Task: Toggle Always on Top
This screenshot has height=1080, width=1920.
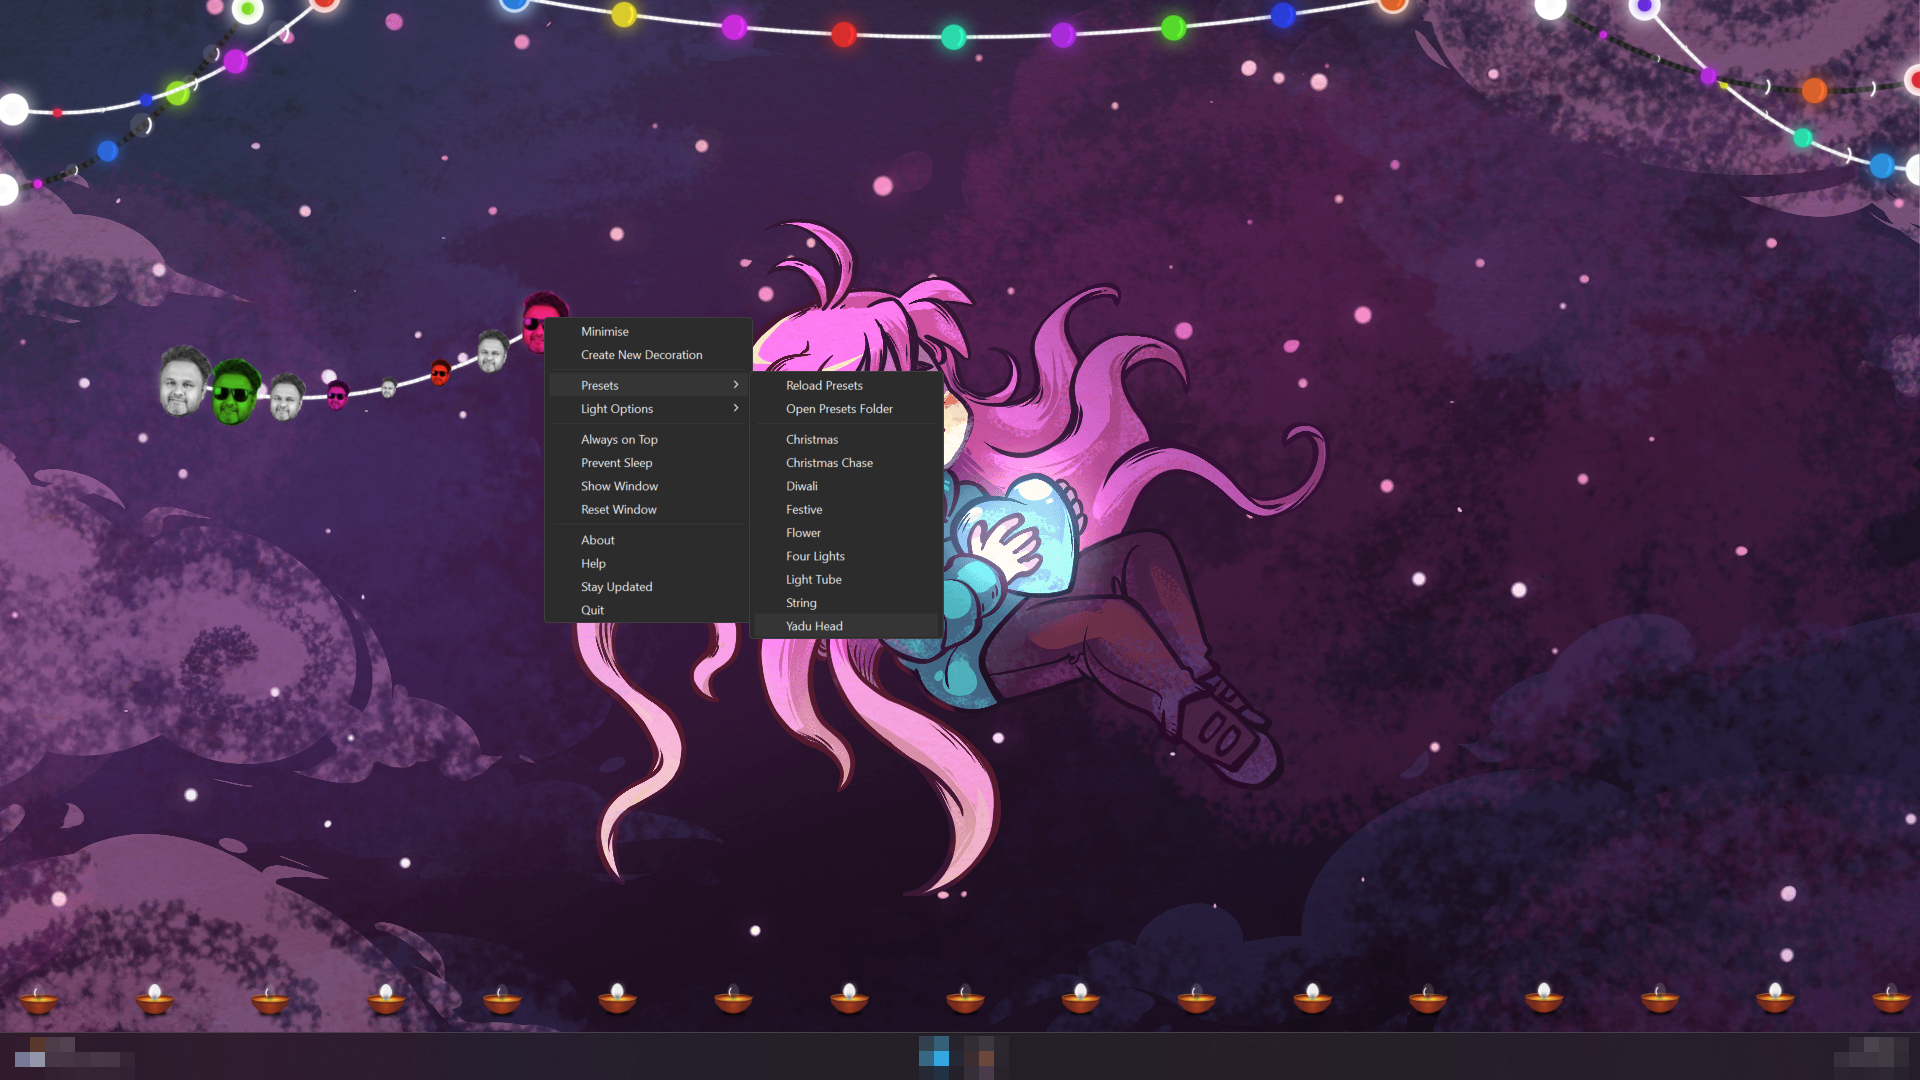Action: pyautogui.click(x=619, y=439)
